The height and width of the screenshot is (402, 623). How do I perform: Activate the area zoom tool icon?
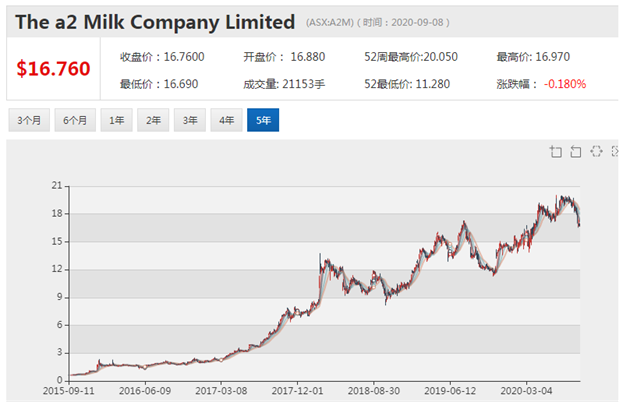point(556,151)
